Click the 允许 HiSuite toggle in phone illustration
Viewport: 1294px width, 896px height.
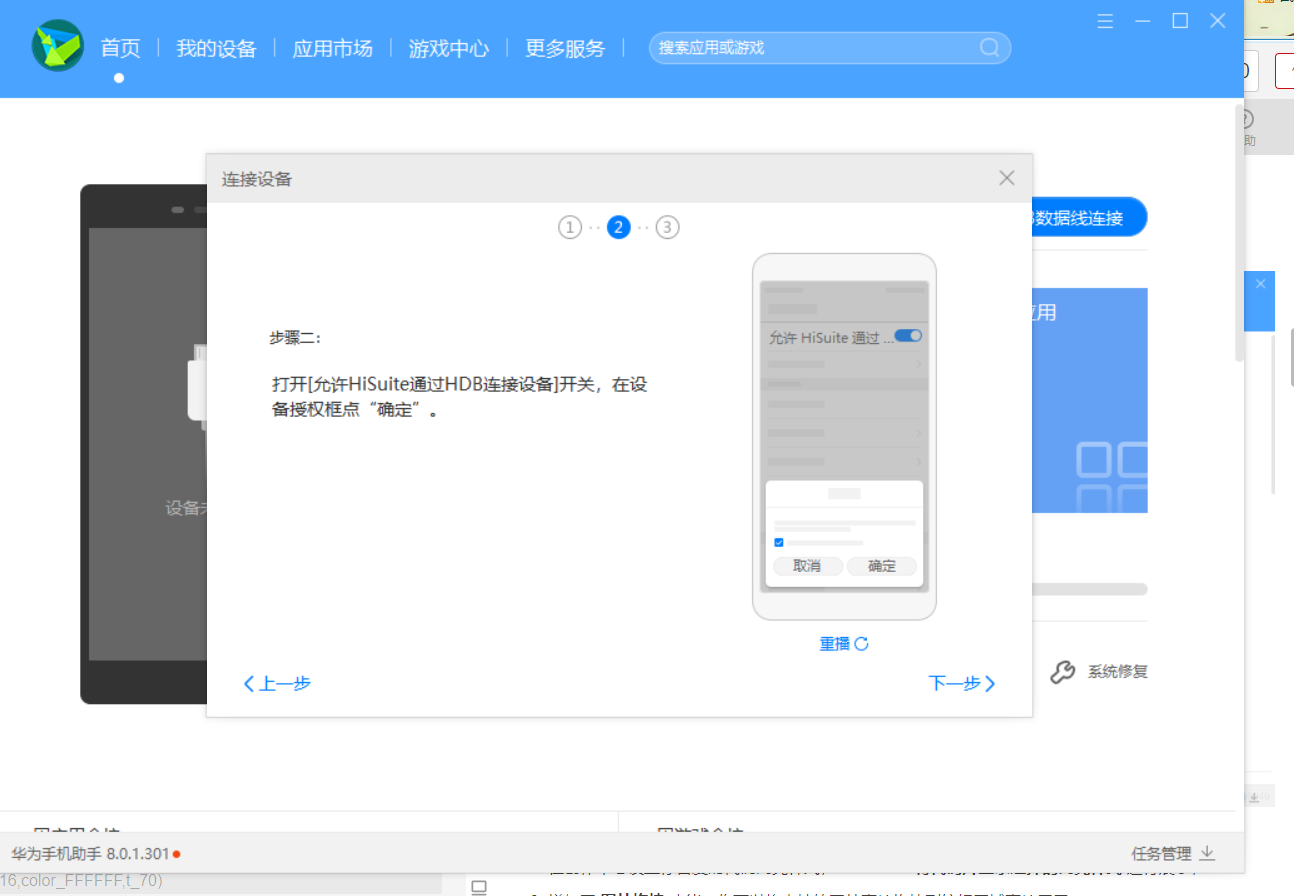tap(908, 336)
